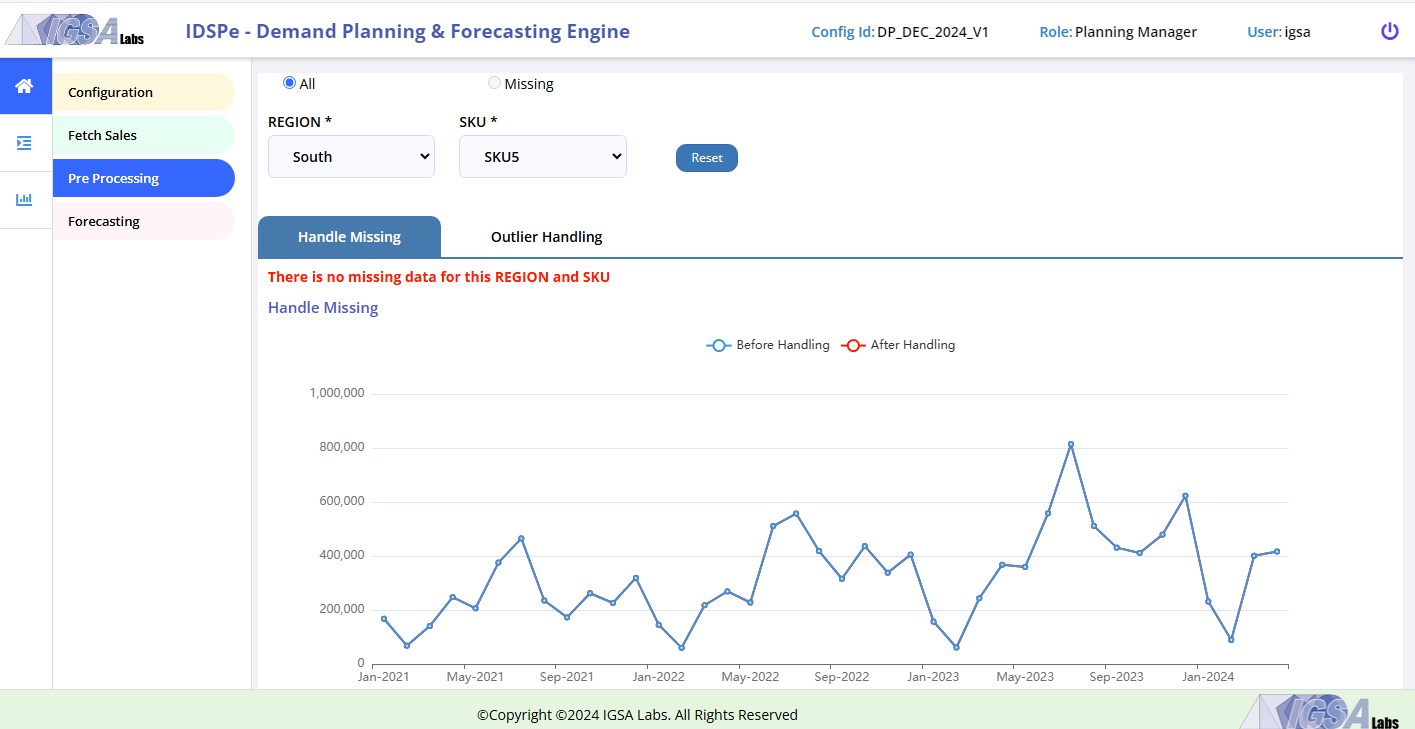Click the IDSPe application title

click(x=407, y=31)
